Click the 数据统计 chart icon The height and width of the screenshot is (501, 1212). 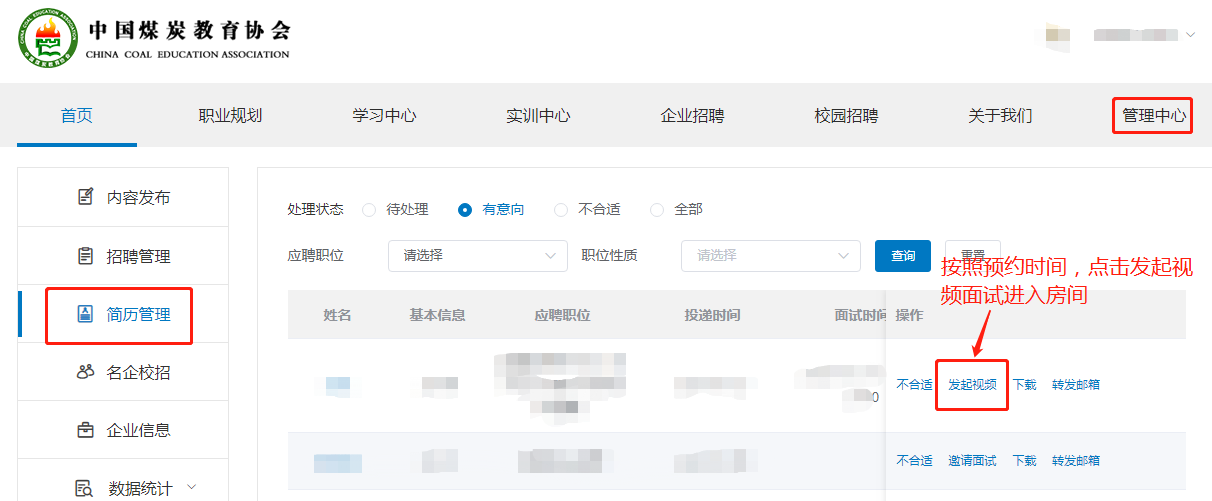86,488
